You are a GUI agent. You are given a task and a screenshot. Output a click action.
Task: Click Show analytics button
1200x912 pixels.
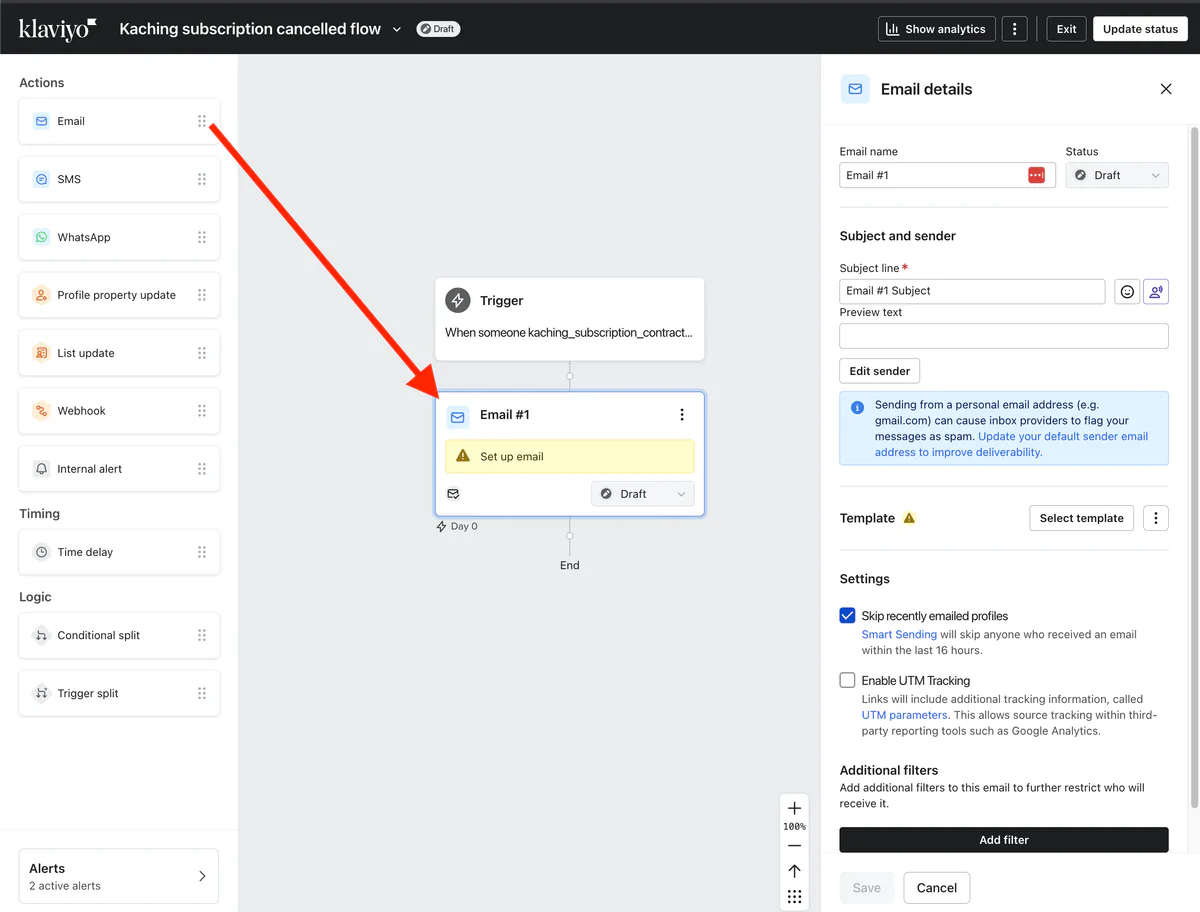coord(937,29)
